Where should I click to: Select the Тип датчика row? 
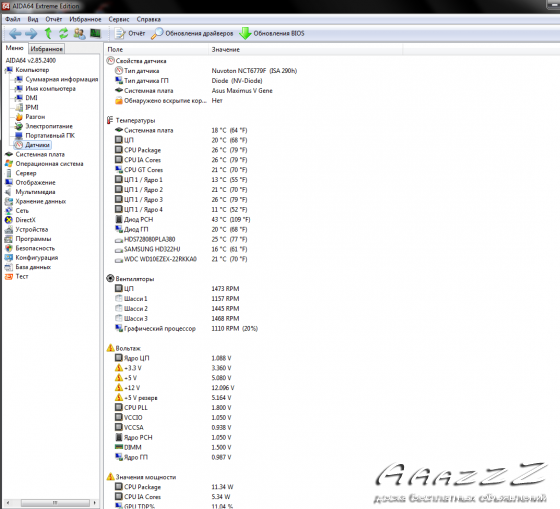(x=205, y=71)
